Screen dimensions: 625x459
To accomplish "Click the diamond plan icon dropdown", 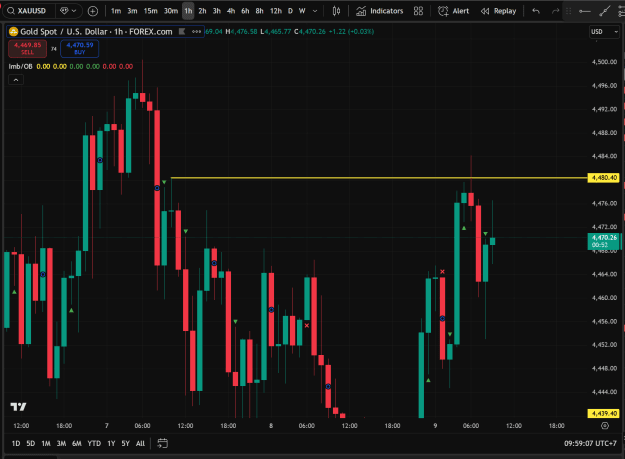I will 68,11.
